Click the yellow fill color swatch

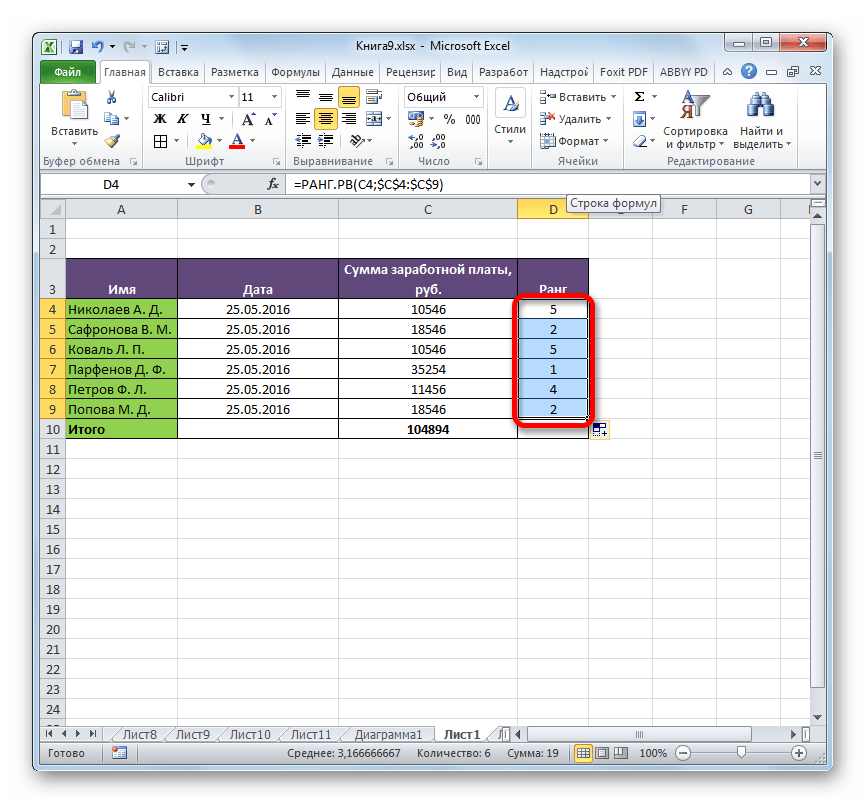point(204,141)
